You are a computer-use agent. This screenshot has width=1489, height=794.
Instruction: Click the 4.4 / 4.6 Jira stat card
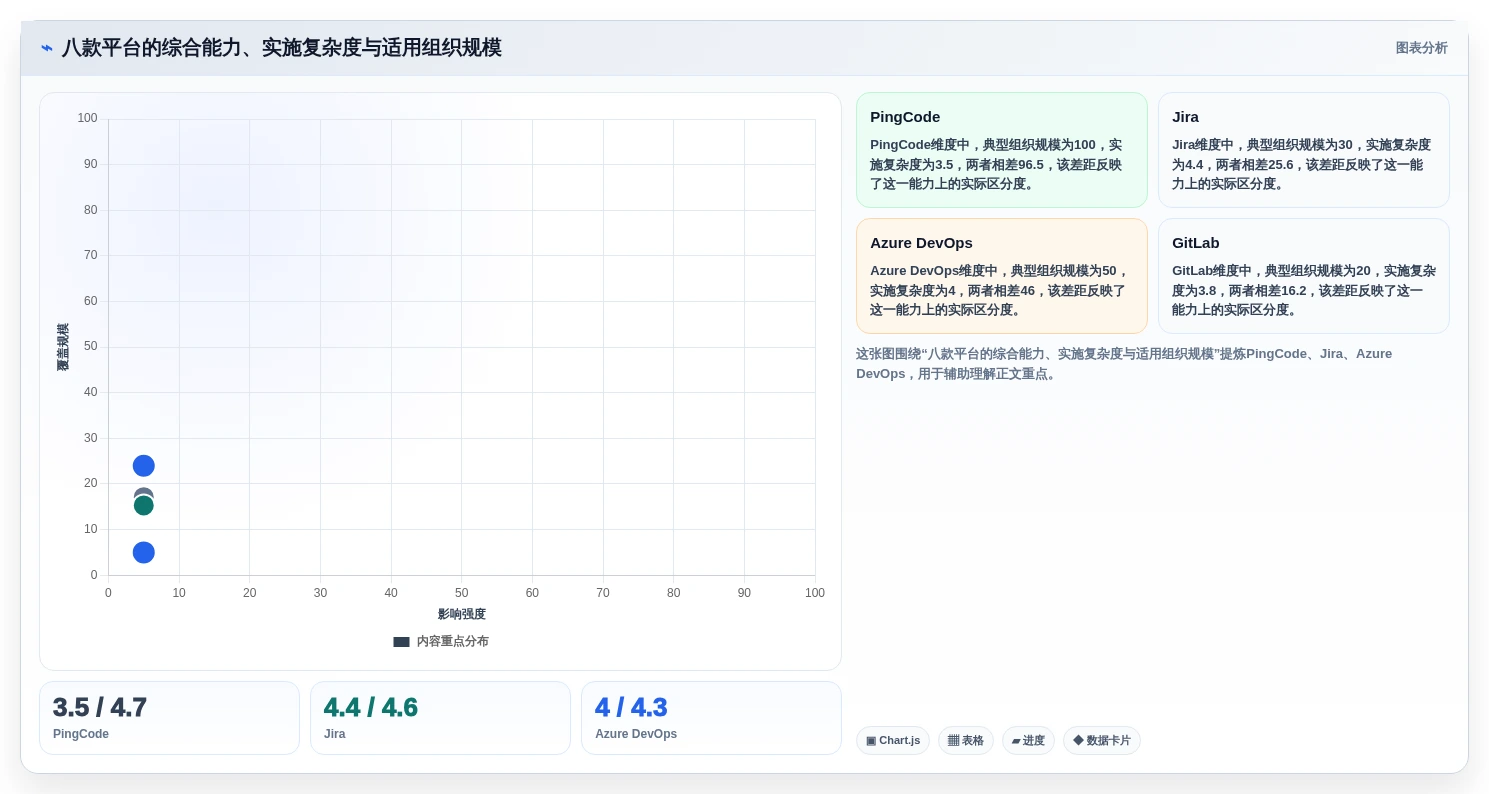(x=440, y=718)
